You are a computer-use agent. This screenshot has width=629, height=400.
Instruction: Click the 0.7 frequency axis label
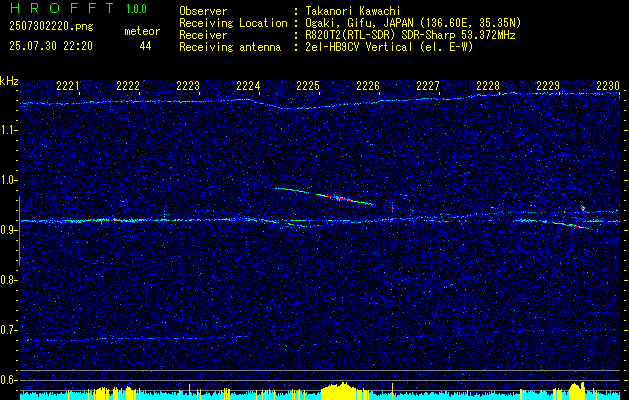[x=9, y=330]
